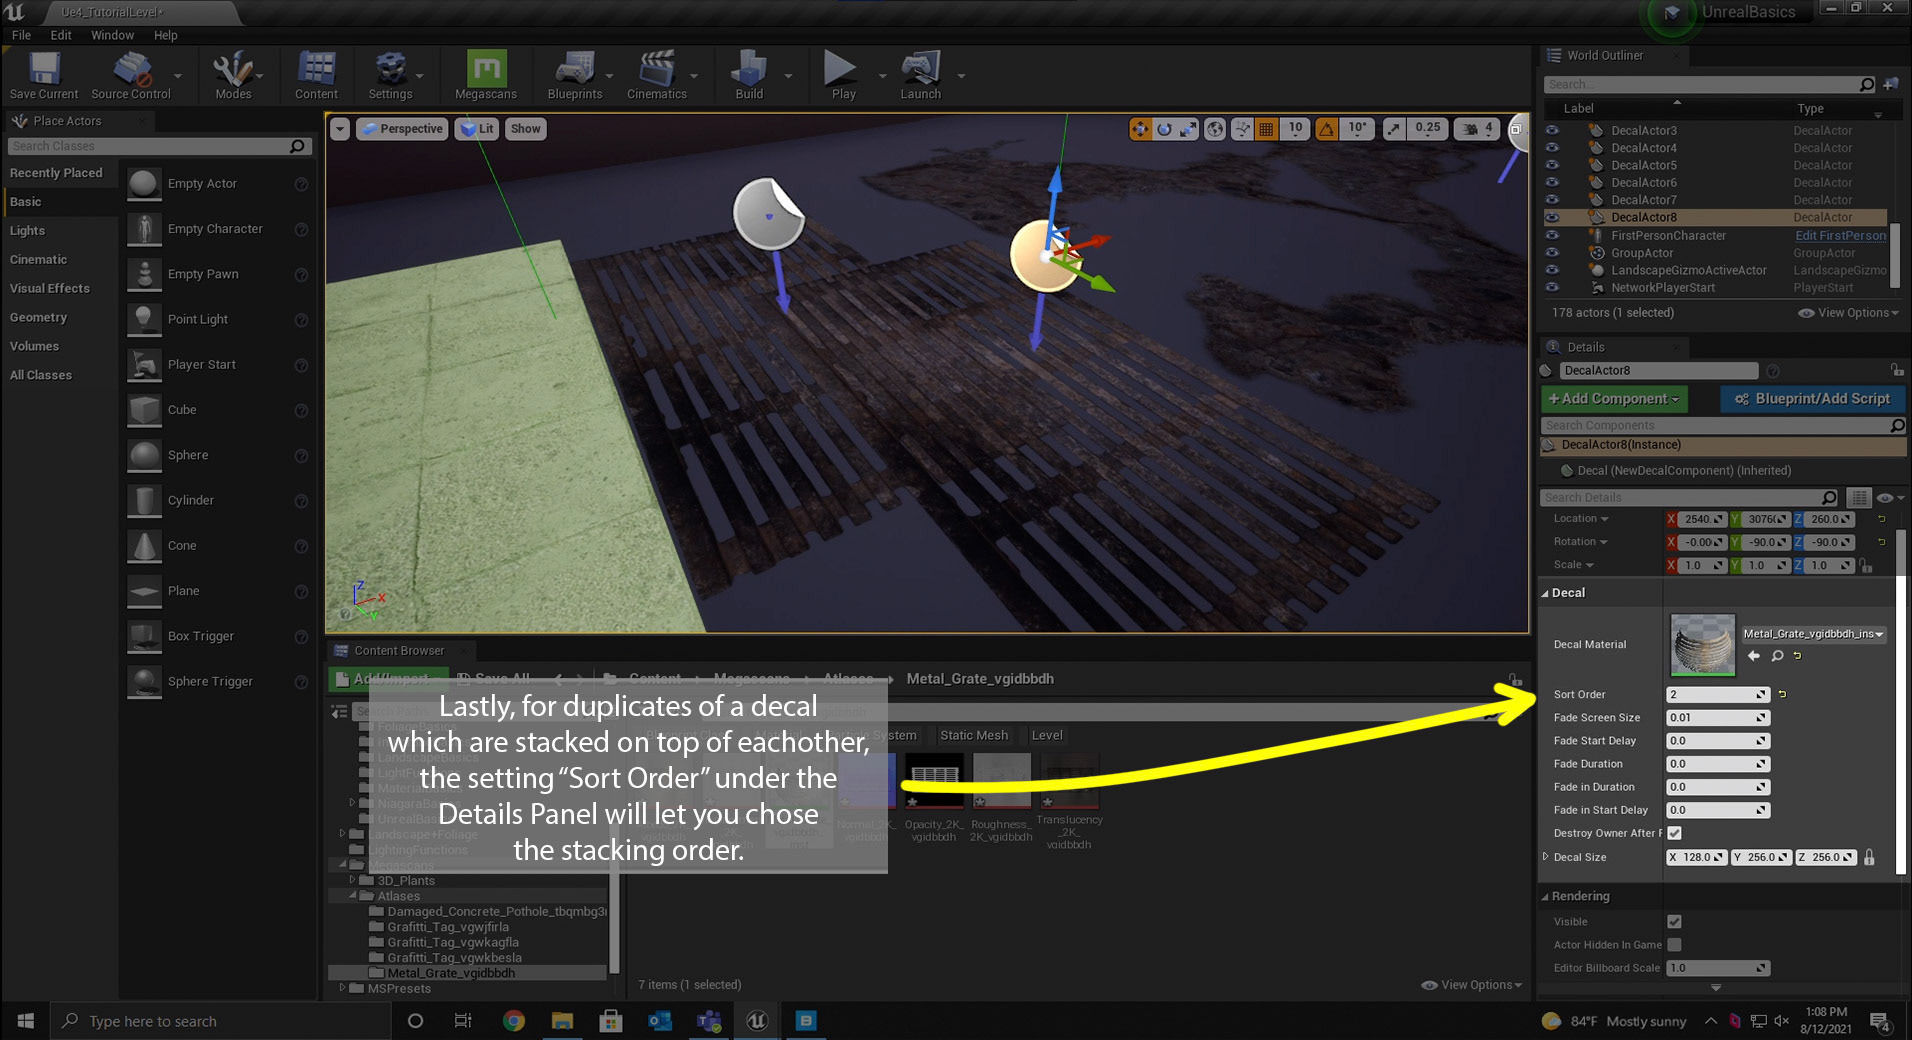Use selected asset arrow for Decal Material
This screenshot has height=1040, width=1912.
[x=1754, y=656]
